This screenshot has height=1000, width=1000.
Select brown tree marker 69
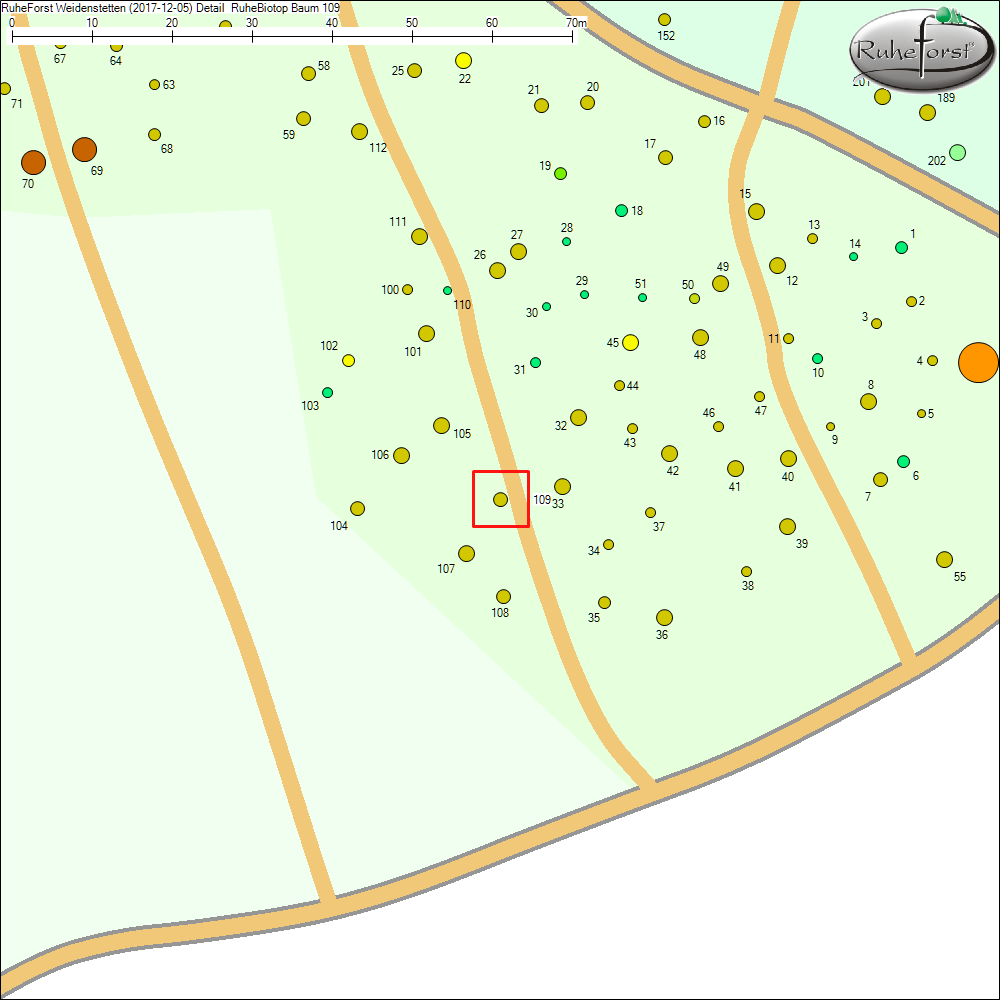click(84, 150)
